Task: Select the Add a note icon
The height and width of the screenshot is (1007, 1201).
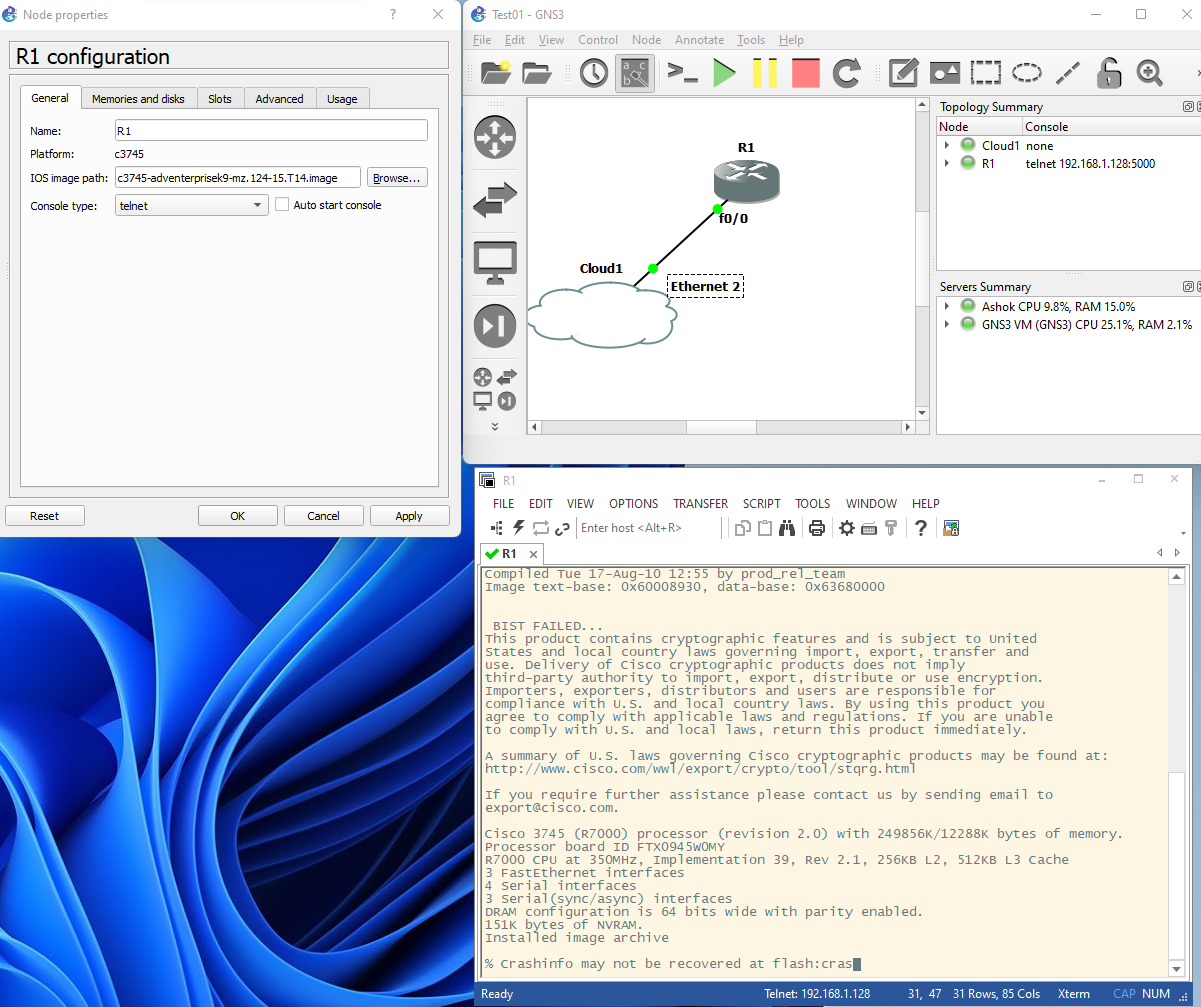Action: click(x=904, y=73)
